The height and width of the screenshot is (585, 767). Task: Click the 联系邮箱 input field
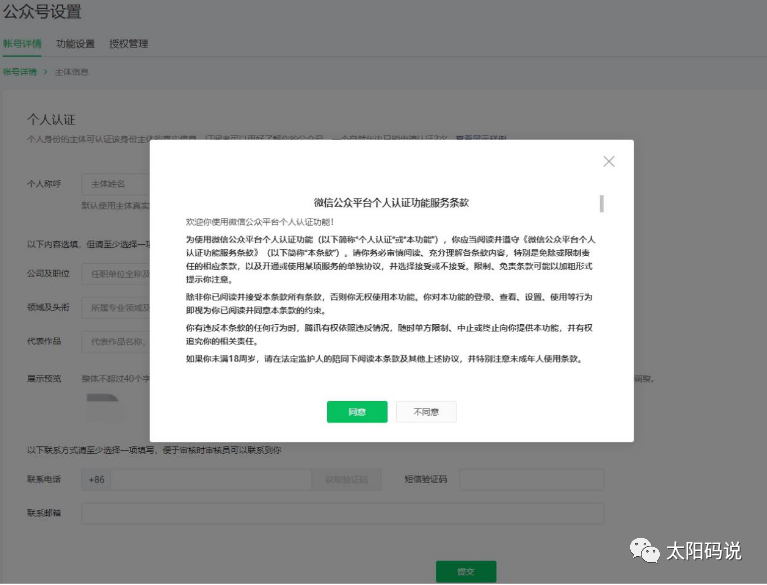coord(343,514)
